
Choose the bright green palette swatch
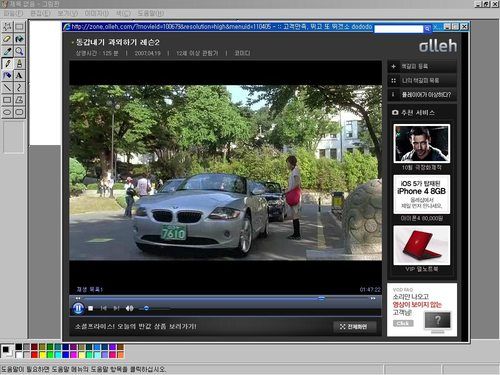(x=50, y=355)
